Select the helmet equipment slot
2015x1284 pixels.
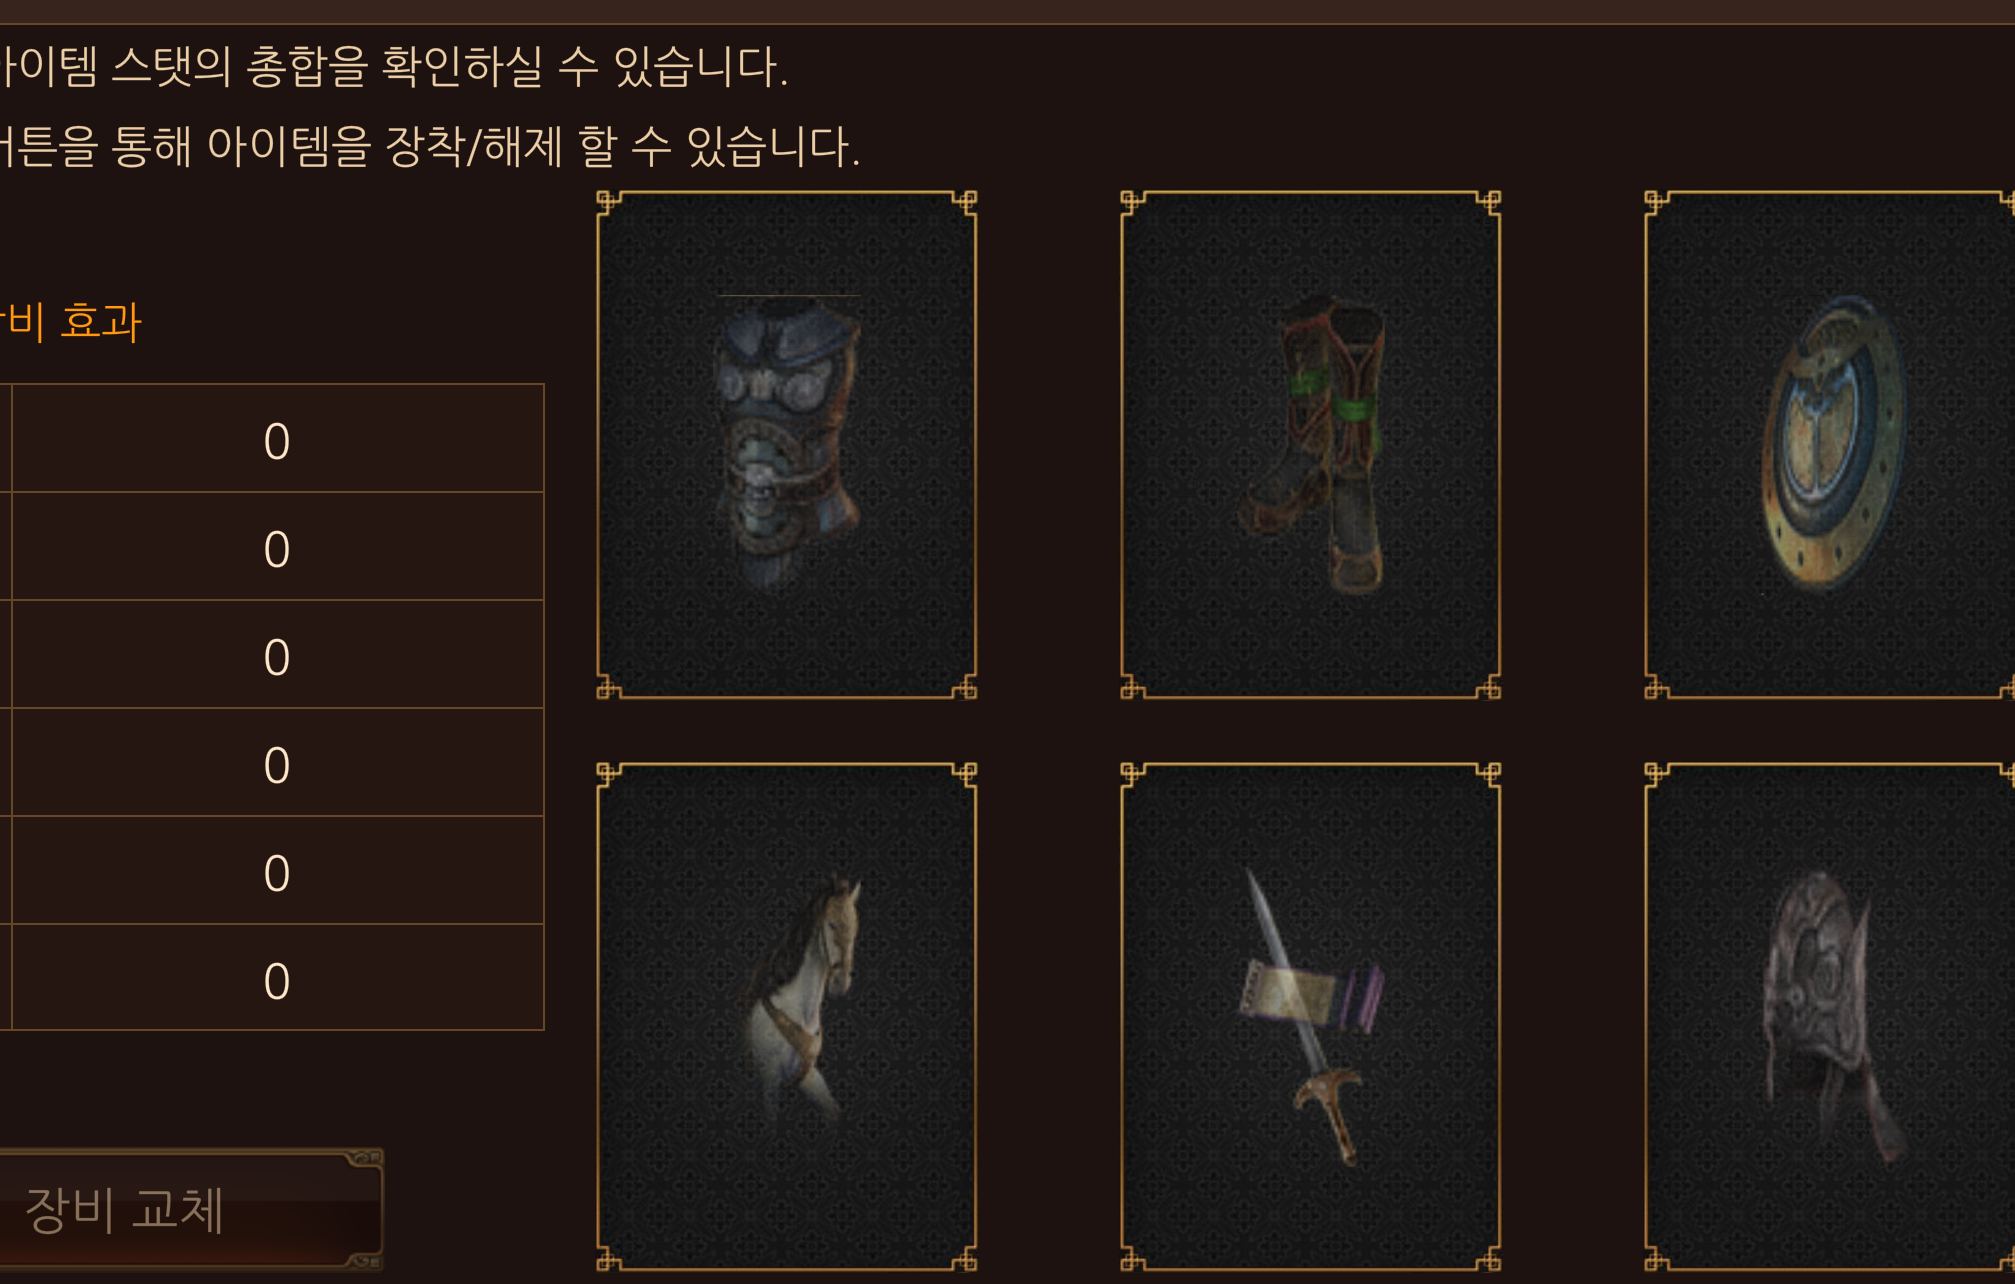point(1829,1017)
